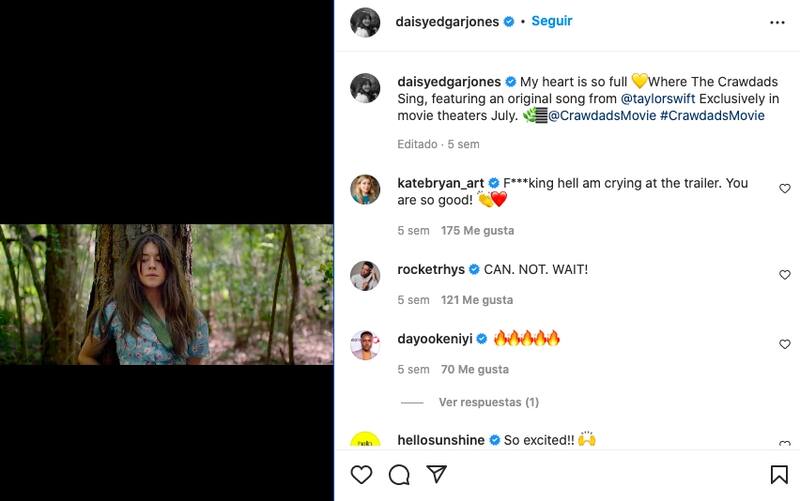Open katebryan_art's profile avatar
Viewport: 800px width, 501px height.
(x=365, y=189)
